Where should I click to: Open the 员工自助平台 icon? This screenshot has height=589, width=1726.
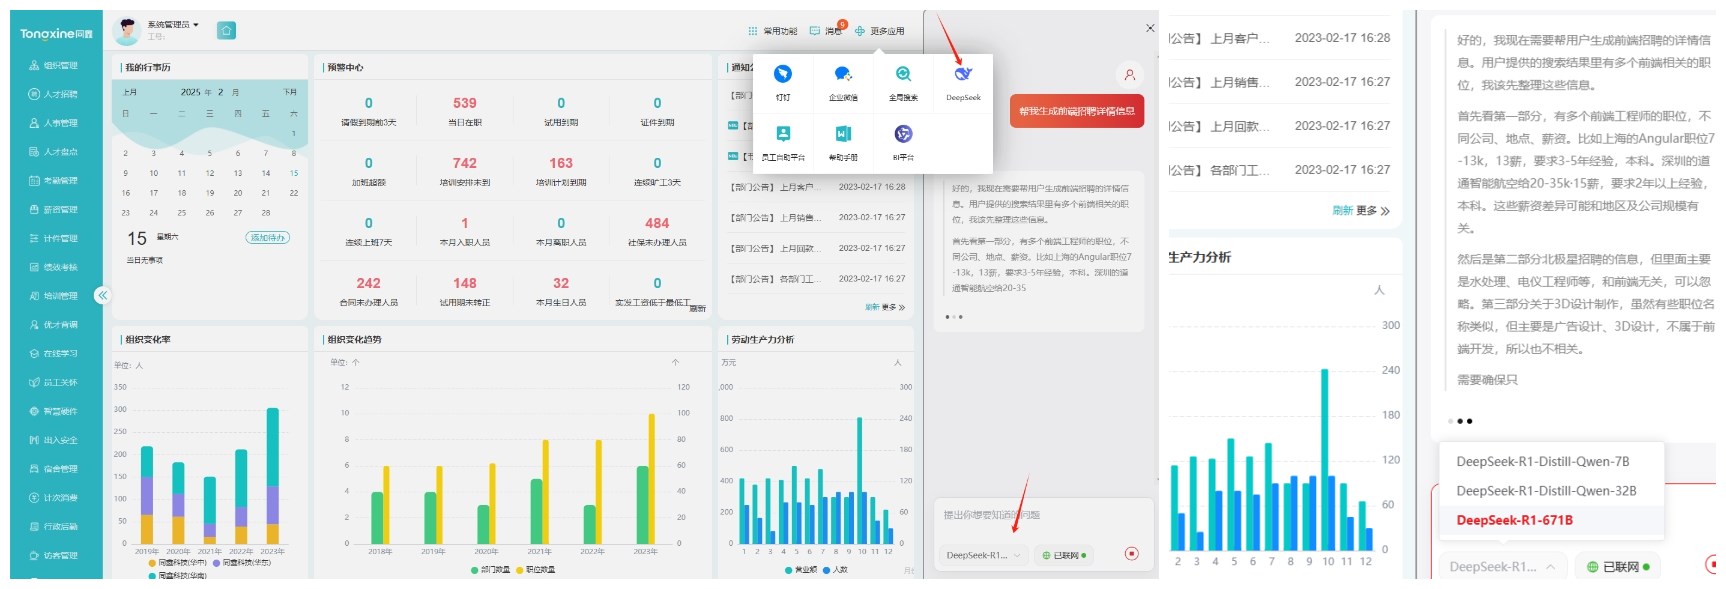(783, 135)
